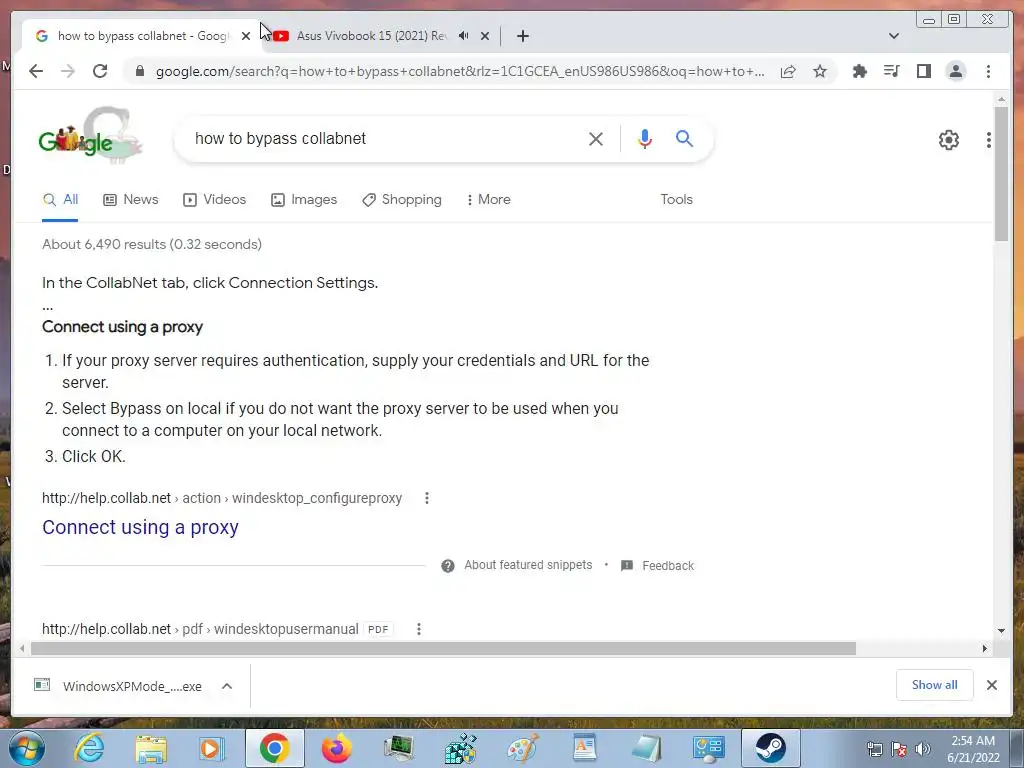
Task: Open the volume speaker tray icon
Action: (923, 749)
